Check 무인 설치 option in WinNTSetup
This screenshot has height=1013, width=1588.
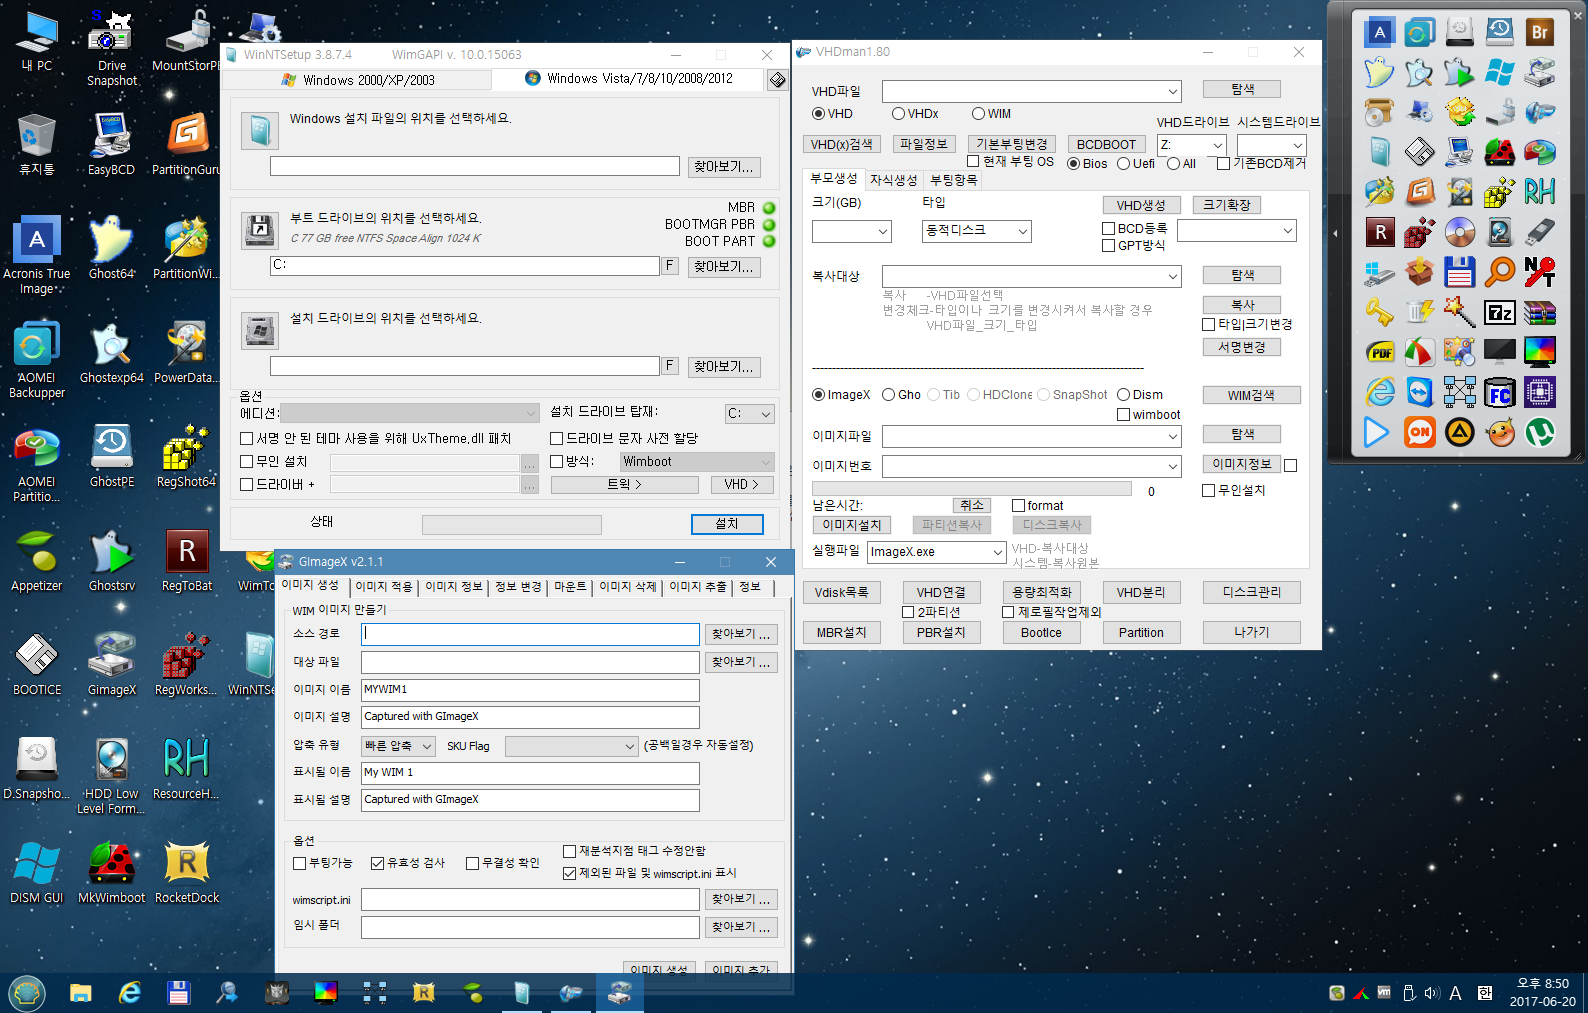point(274,462)
